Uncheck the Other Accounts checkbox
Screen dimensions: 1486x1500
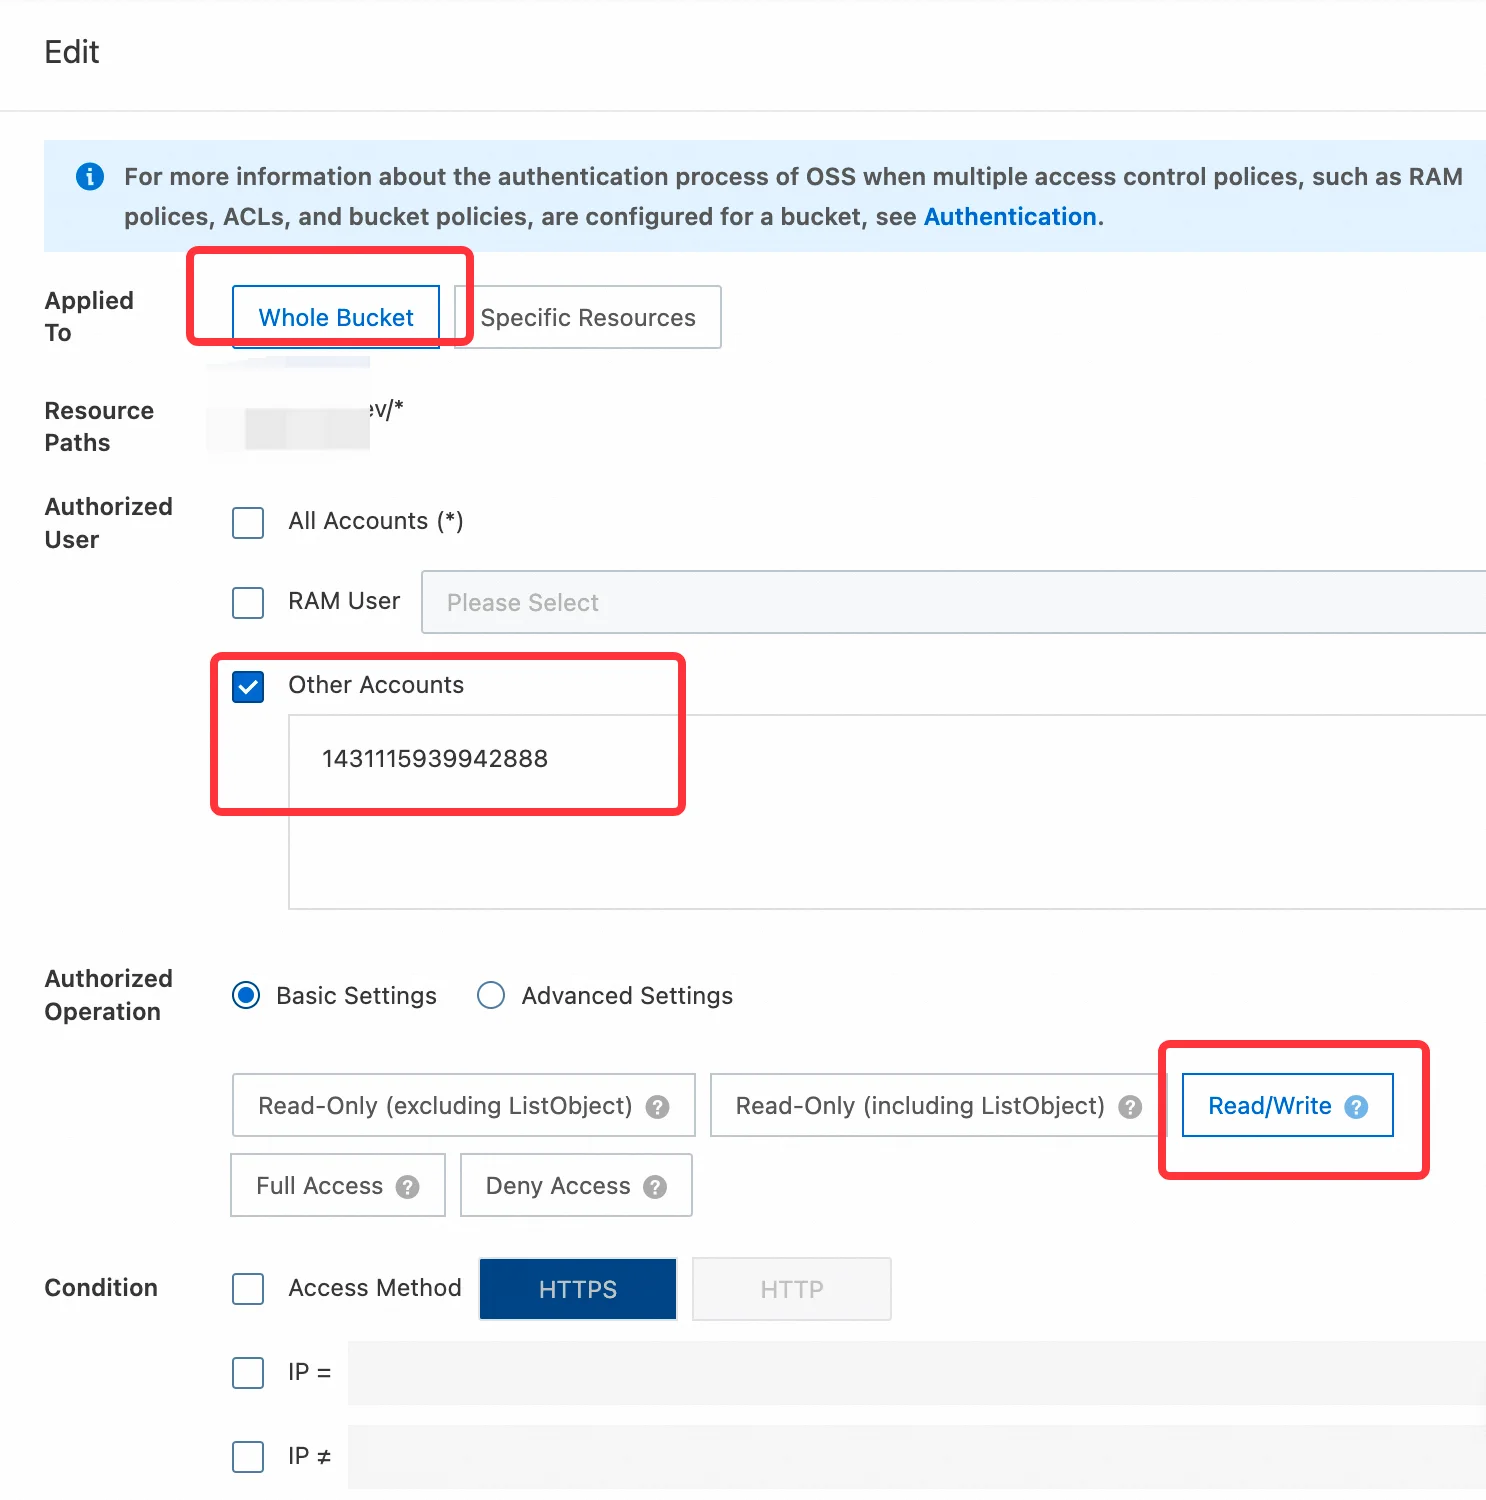click(x=248, y=687)
